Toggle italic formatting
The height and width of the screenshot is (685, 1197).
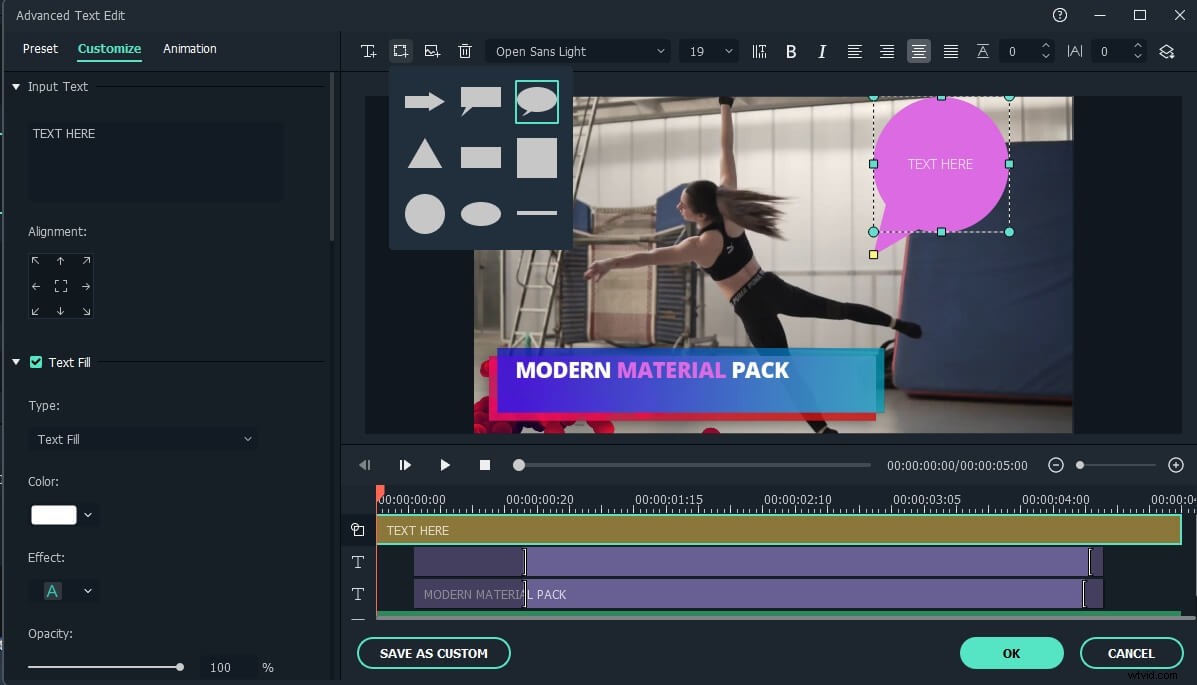pos(822,51)
